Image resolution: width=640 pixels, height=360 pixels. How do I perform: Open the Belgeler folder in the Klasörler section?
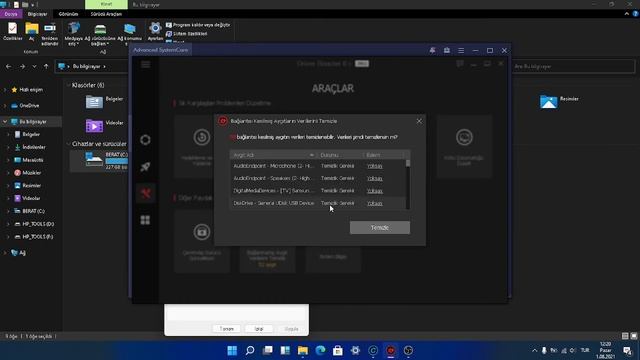(x=104, y=101)
